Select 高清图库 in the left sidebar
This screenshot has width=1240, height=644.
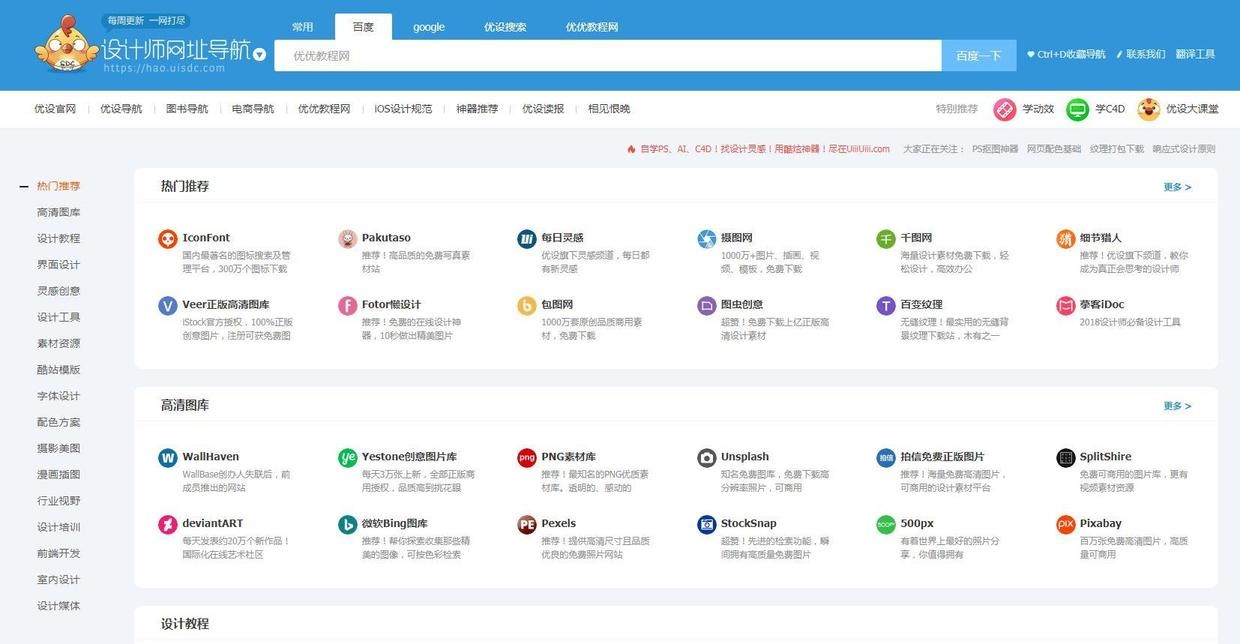(59, 213)
